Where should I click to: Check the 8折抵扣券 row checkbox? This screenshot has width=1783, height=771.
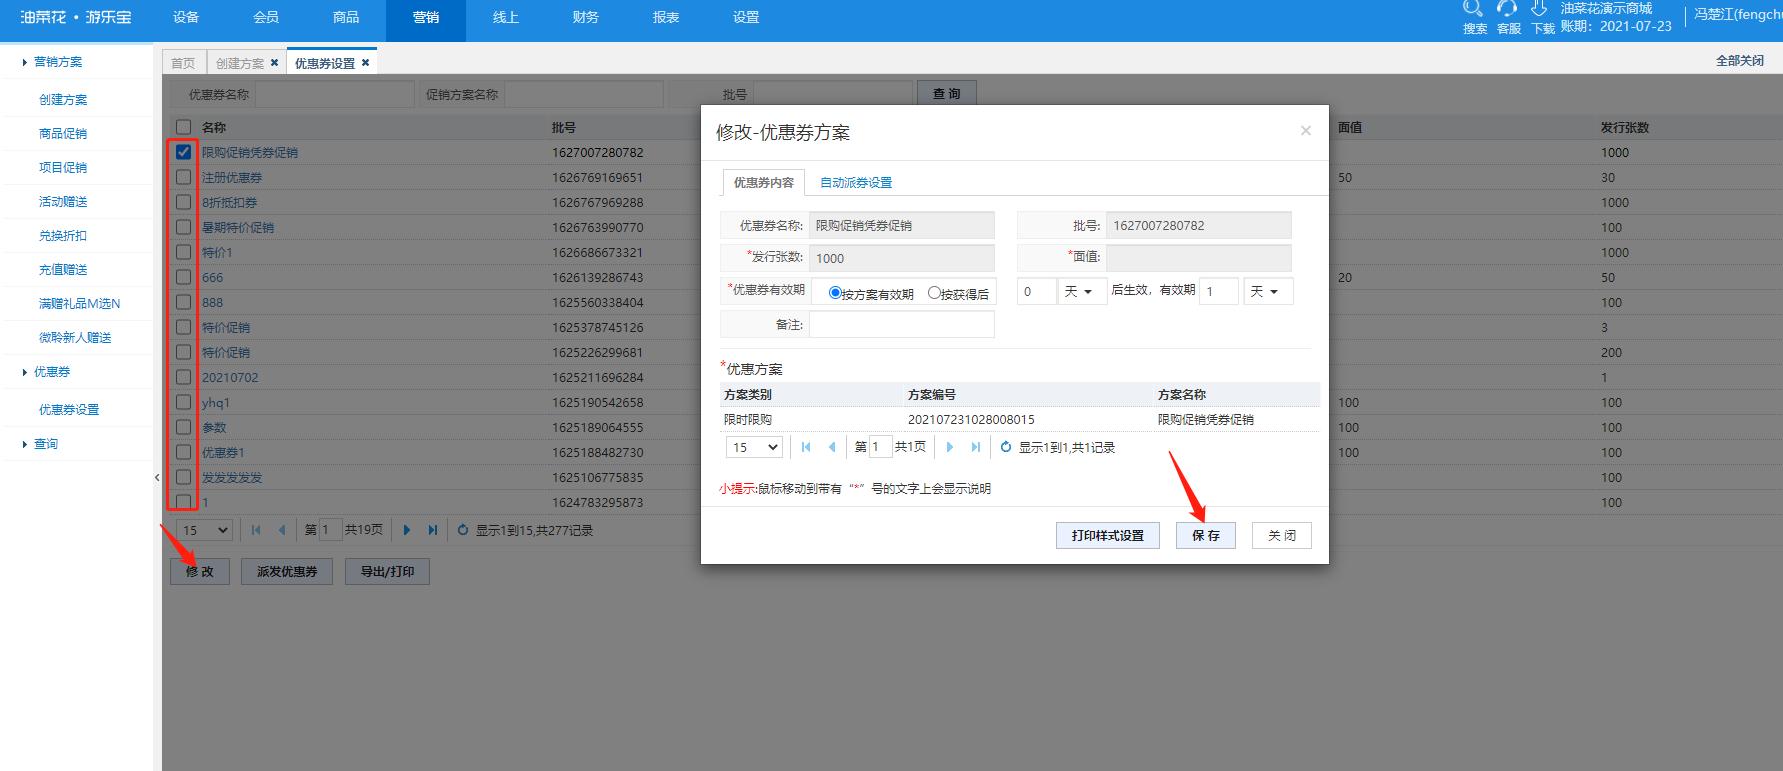tap(183, 202)
